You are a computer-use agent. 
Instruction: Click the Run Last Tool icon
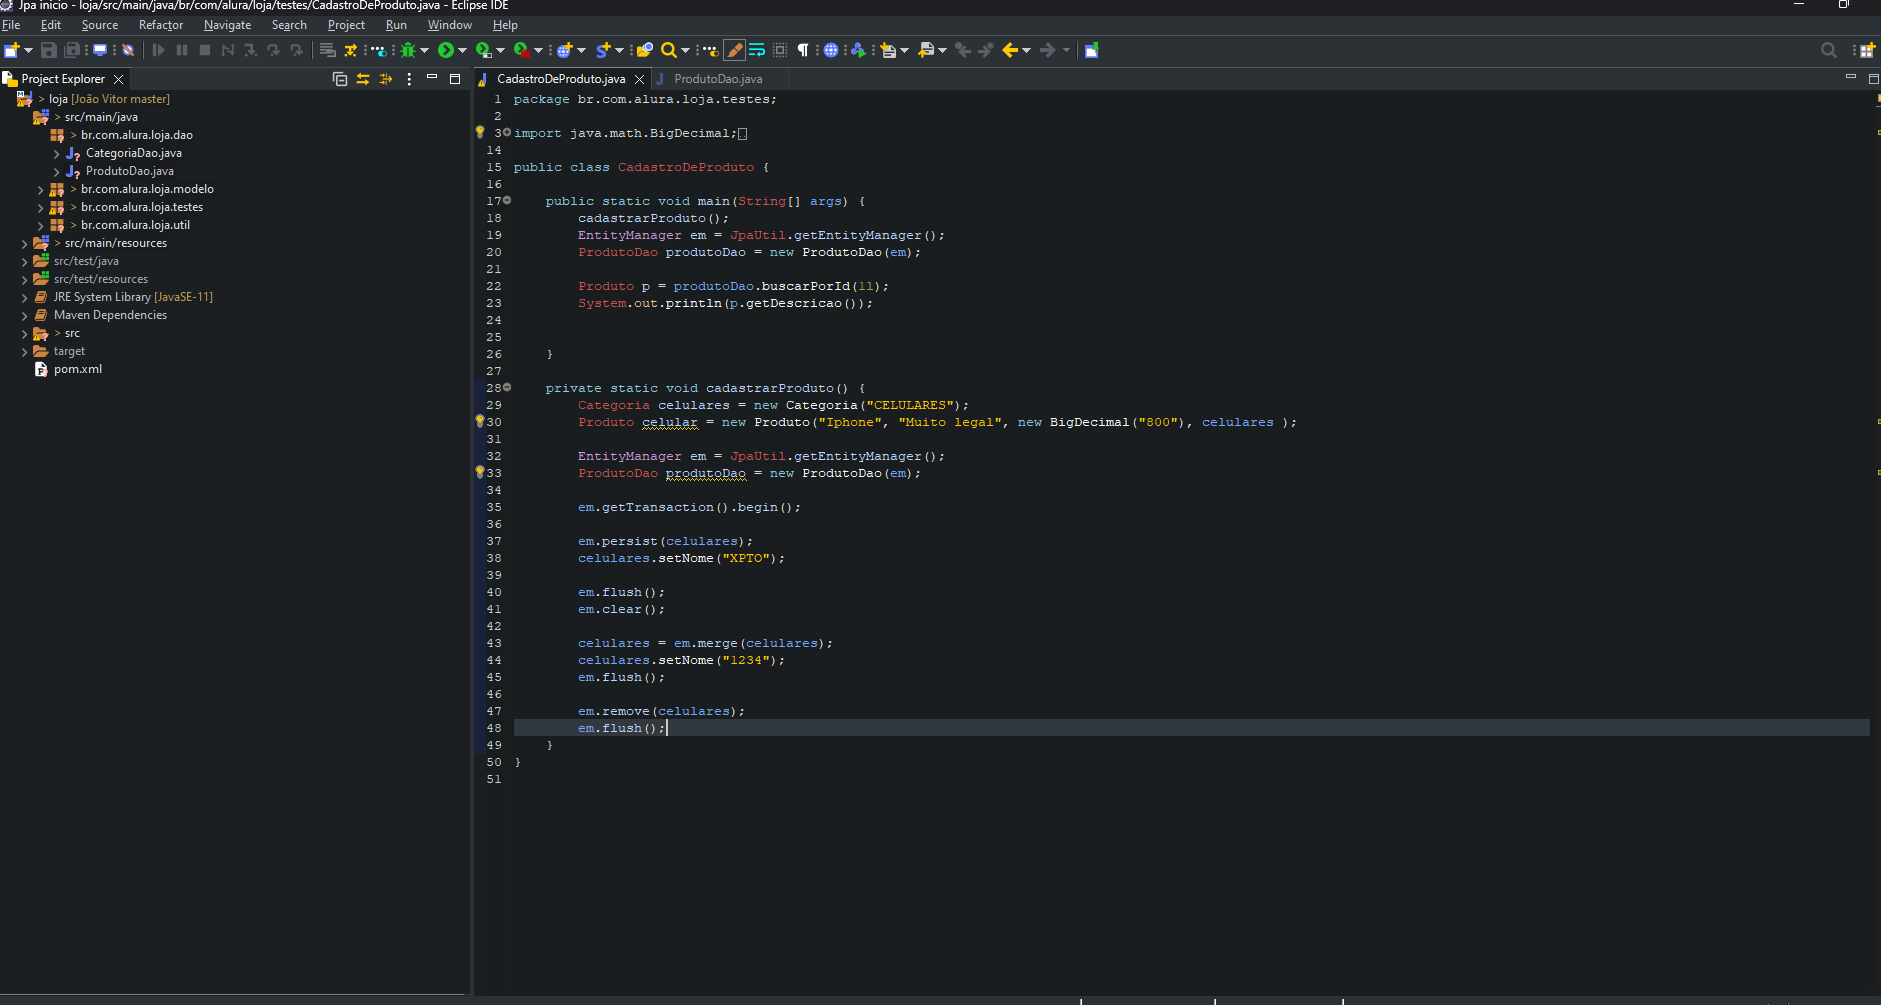pos(522,50)
